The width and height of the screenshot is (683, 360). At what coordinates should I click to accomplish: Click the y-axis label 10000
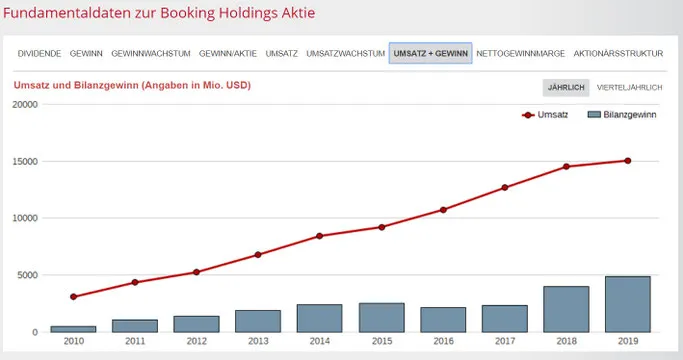(x=25, y=218)
